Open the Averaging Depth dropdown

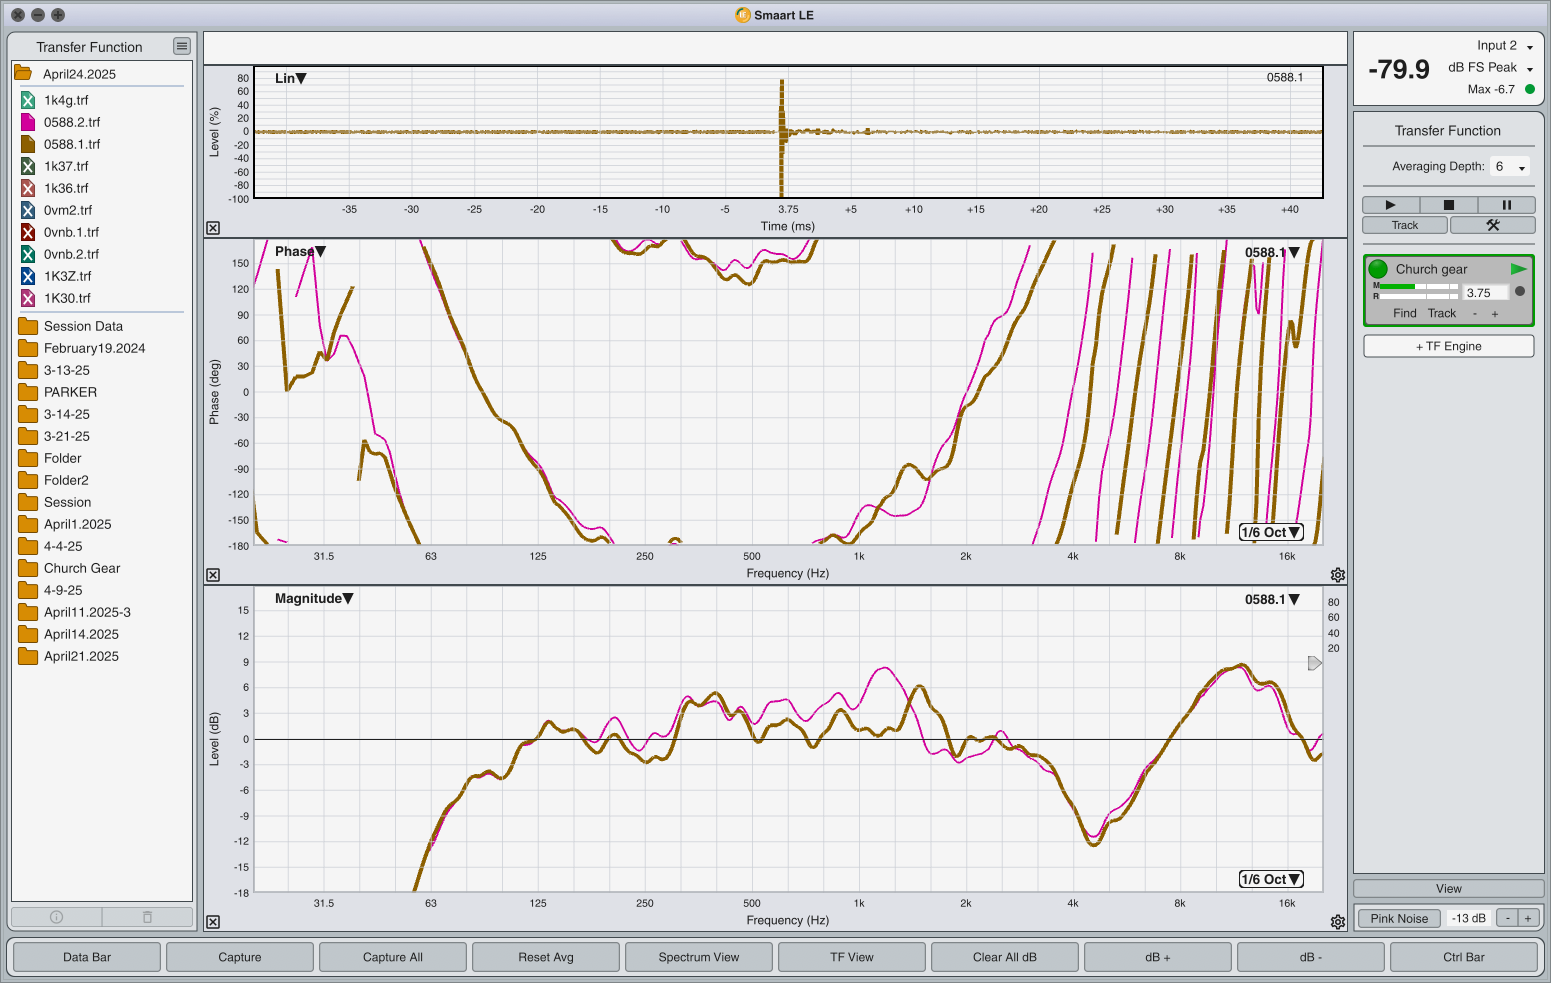pyautogui.click(x=1509, y=167)
